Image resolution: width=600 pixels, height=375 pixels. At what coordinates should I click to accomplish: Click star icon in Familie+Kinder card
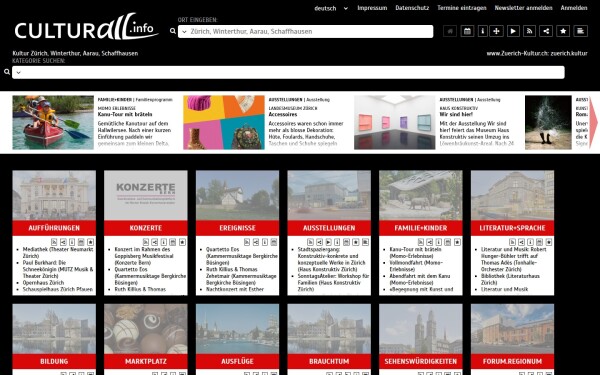[x=457, y=242]
